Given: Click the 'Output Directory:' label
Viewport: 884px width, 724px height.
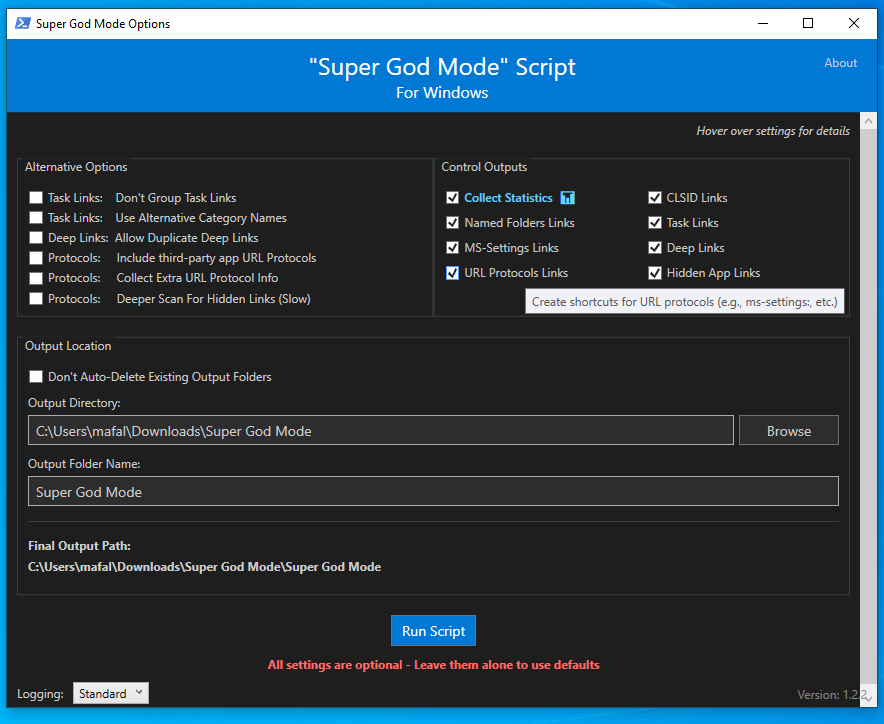Looking at the screenshot, I should click(74, 403).
